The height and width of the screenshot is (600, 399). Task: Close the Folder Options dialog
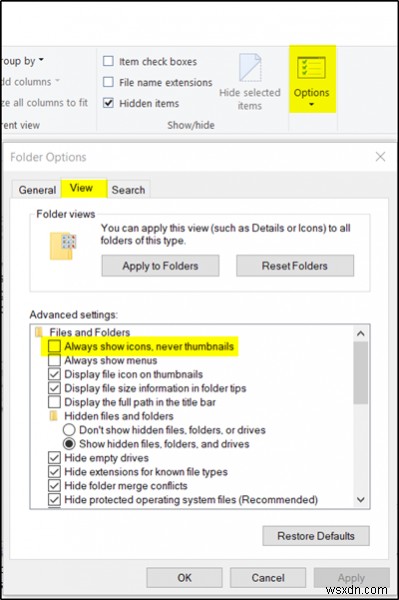coord(380,157)
